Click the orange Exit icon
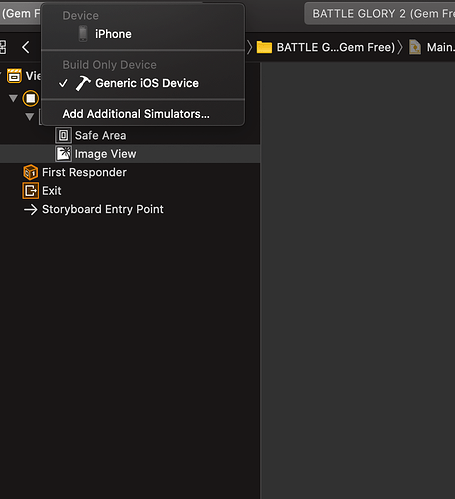This screenshot has width=455, height=499. coord(31,191)
